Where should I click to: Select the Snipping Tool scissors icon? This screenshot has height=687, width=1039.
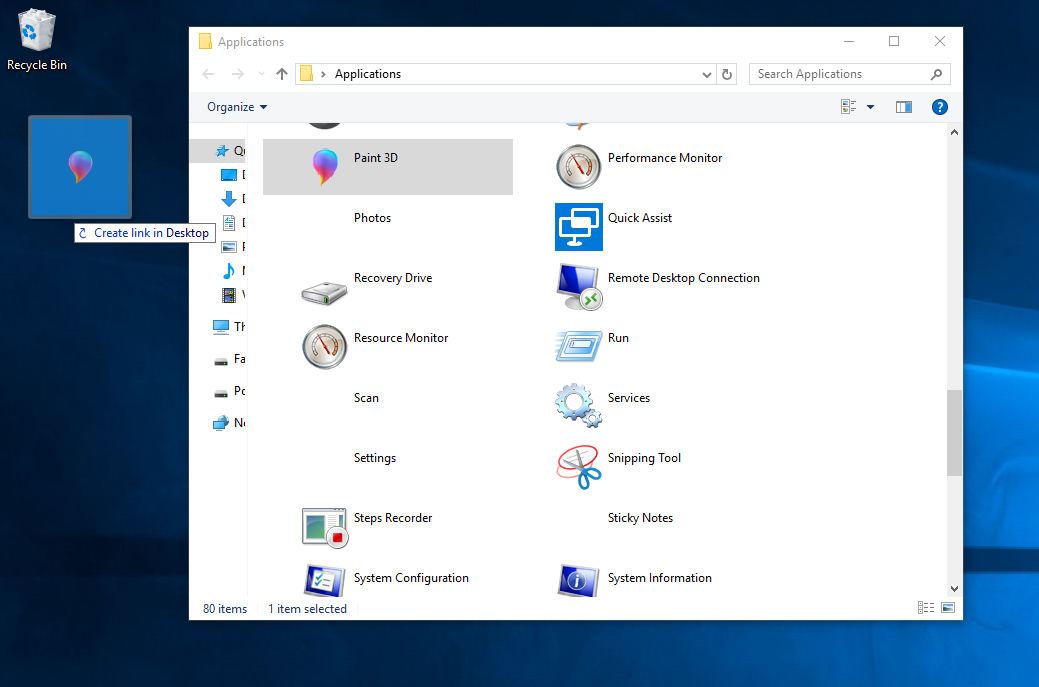(x=579, y=467)
